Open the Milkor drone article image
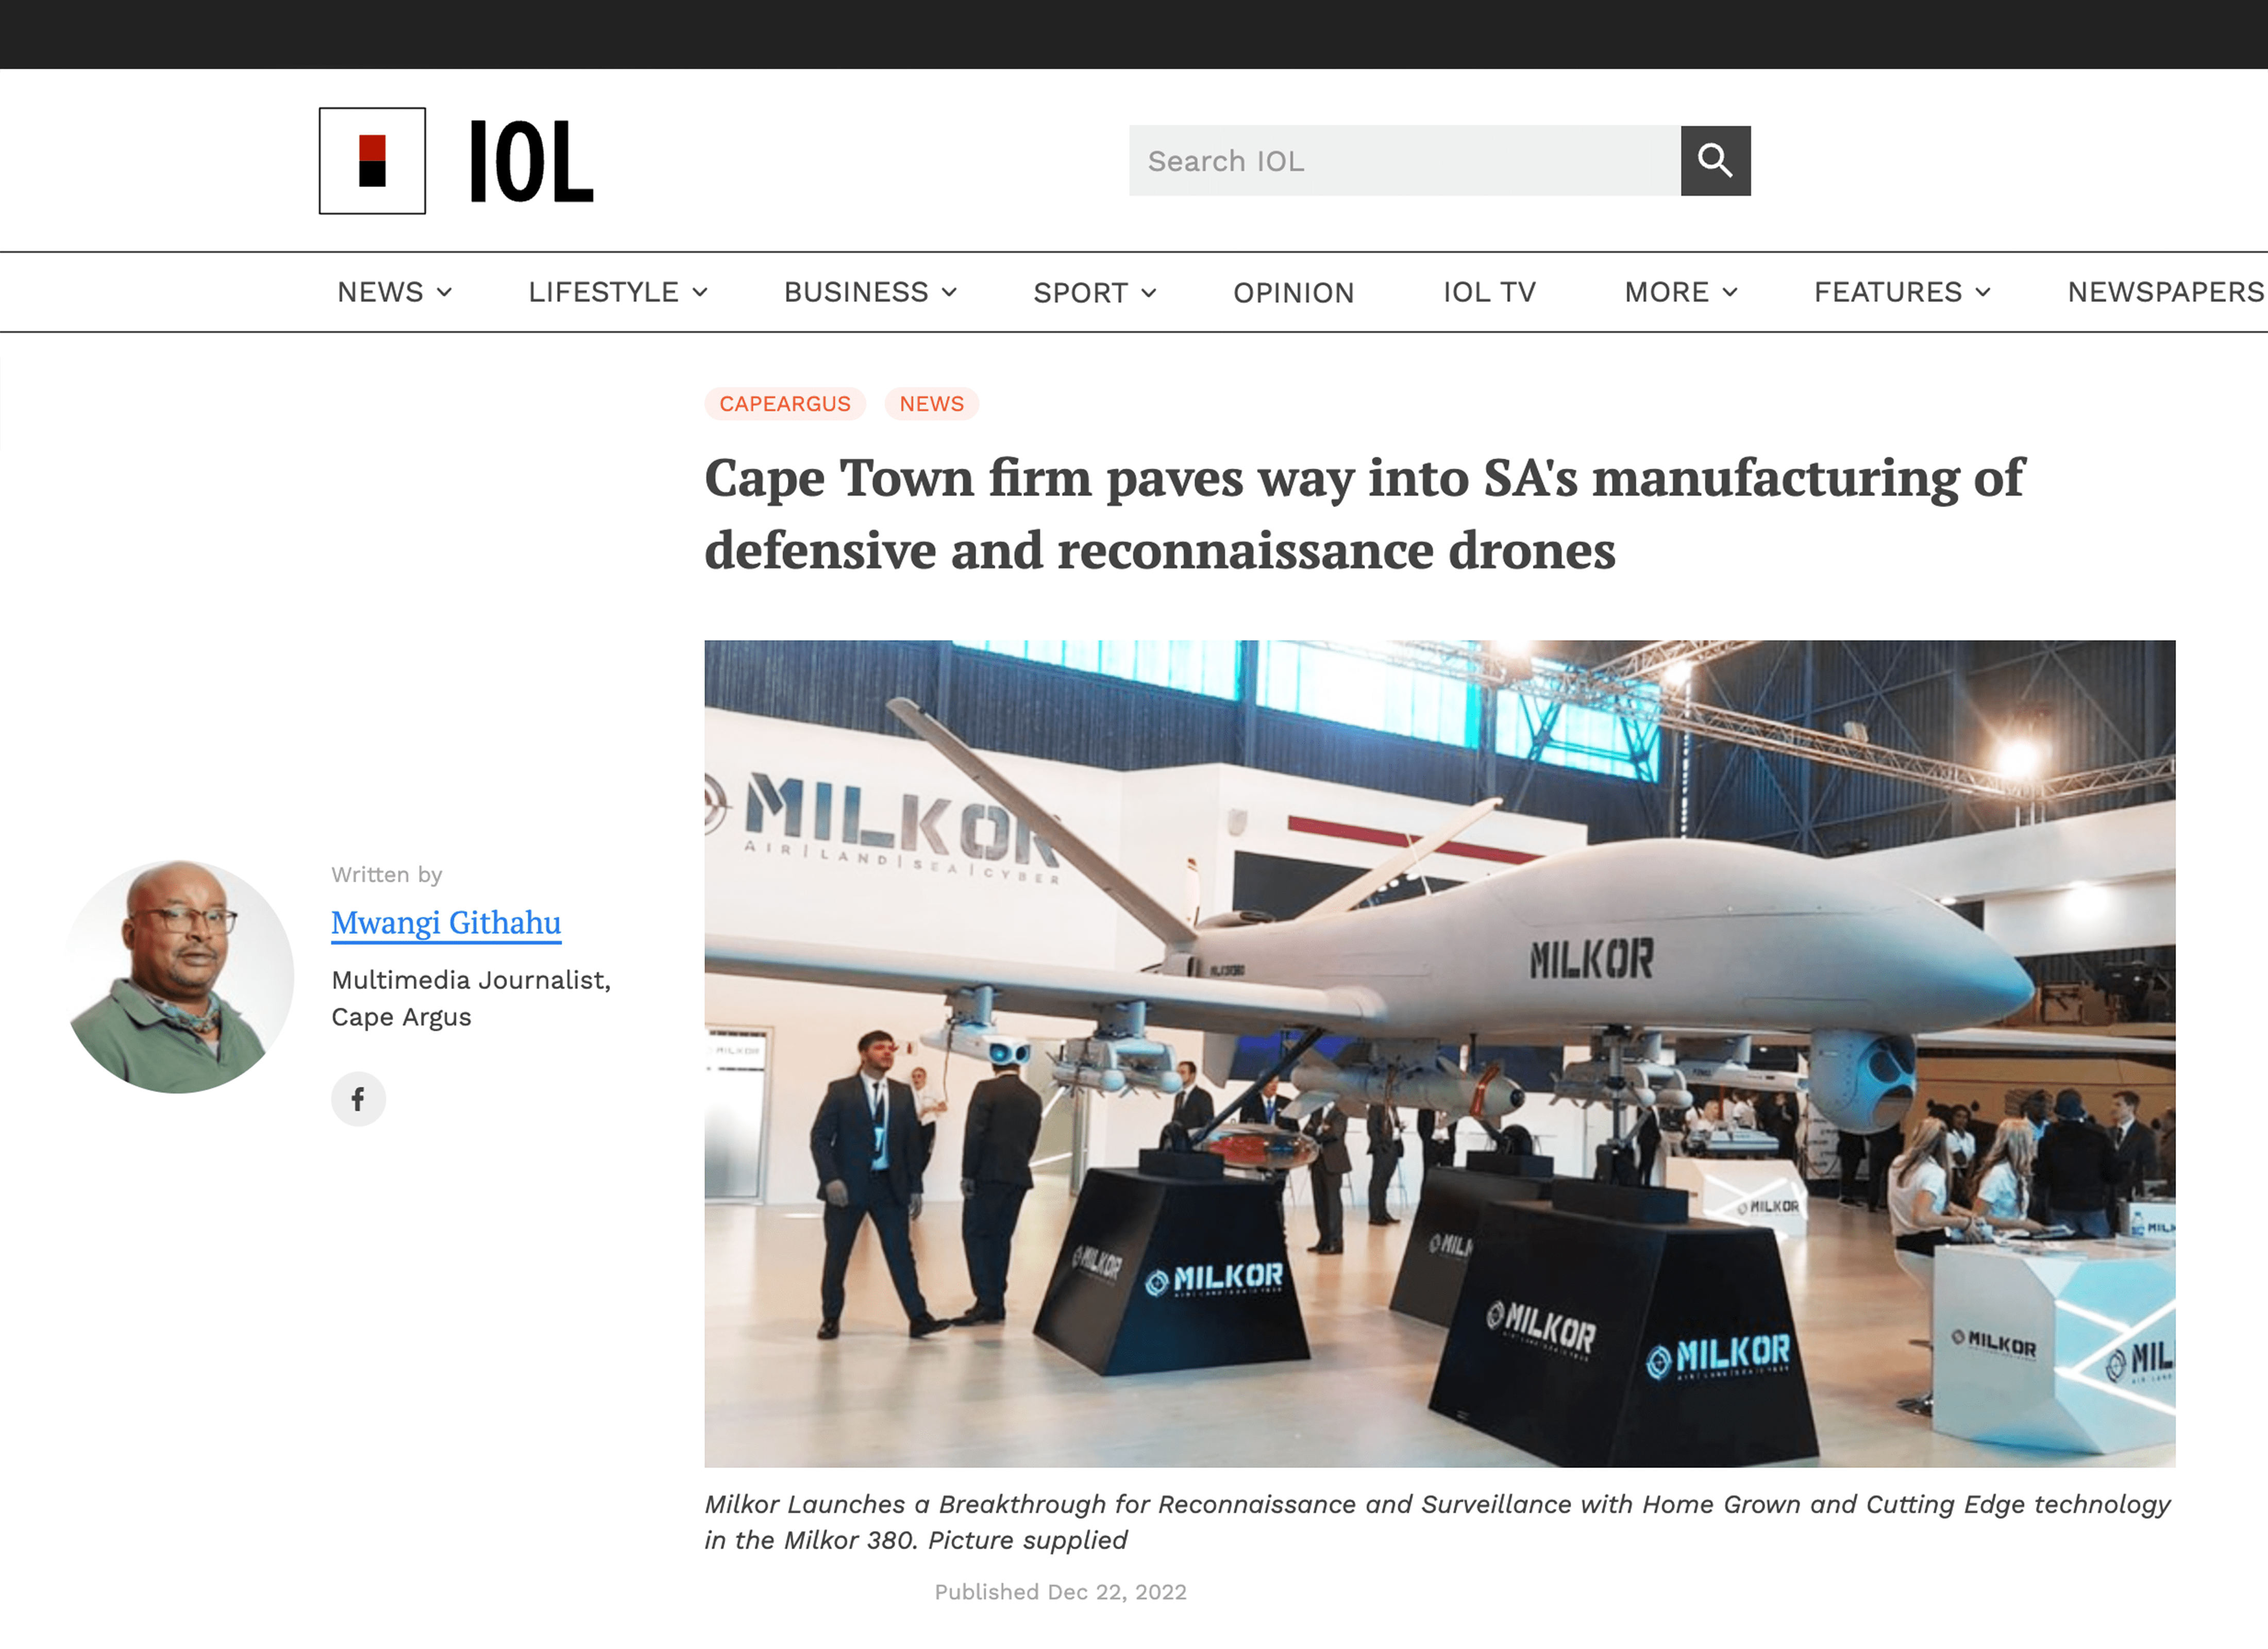This screenshot has height=1649, width=2268. point(1439,1054)
